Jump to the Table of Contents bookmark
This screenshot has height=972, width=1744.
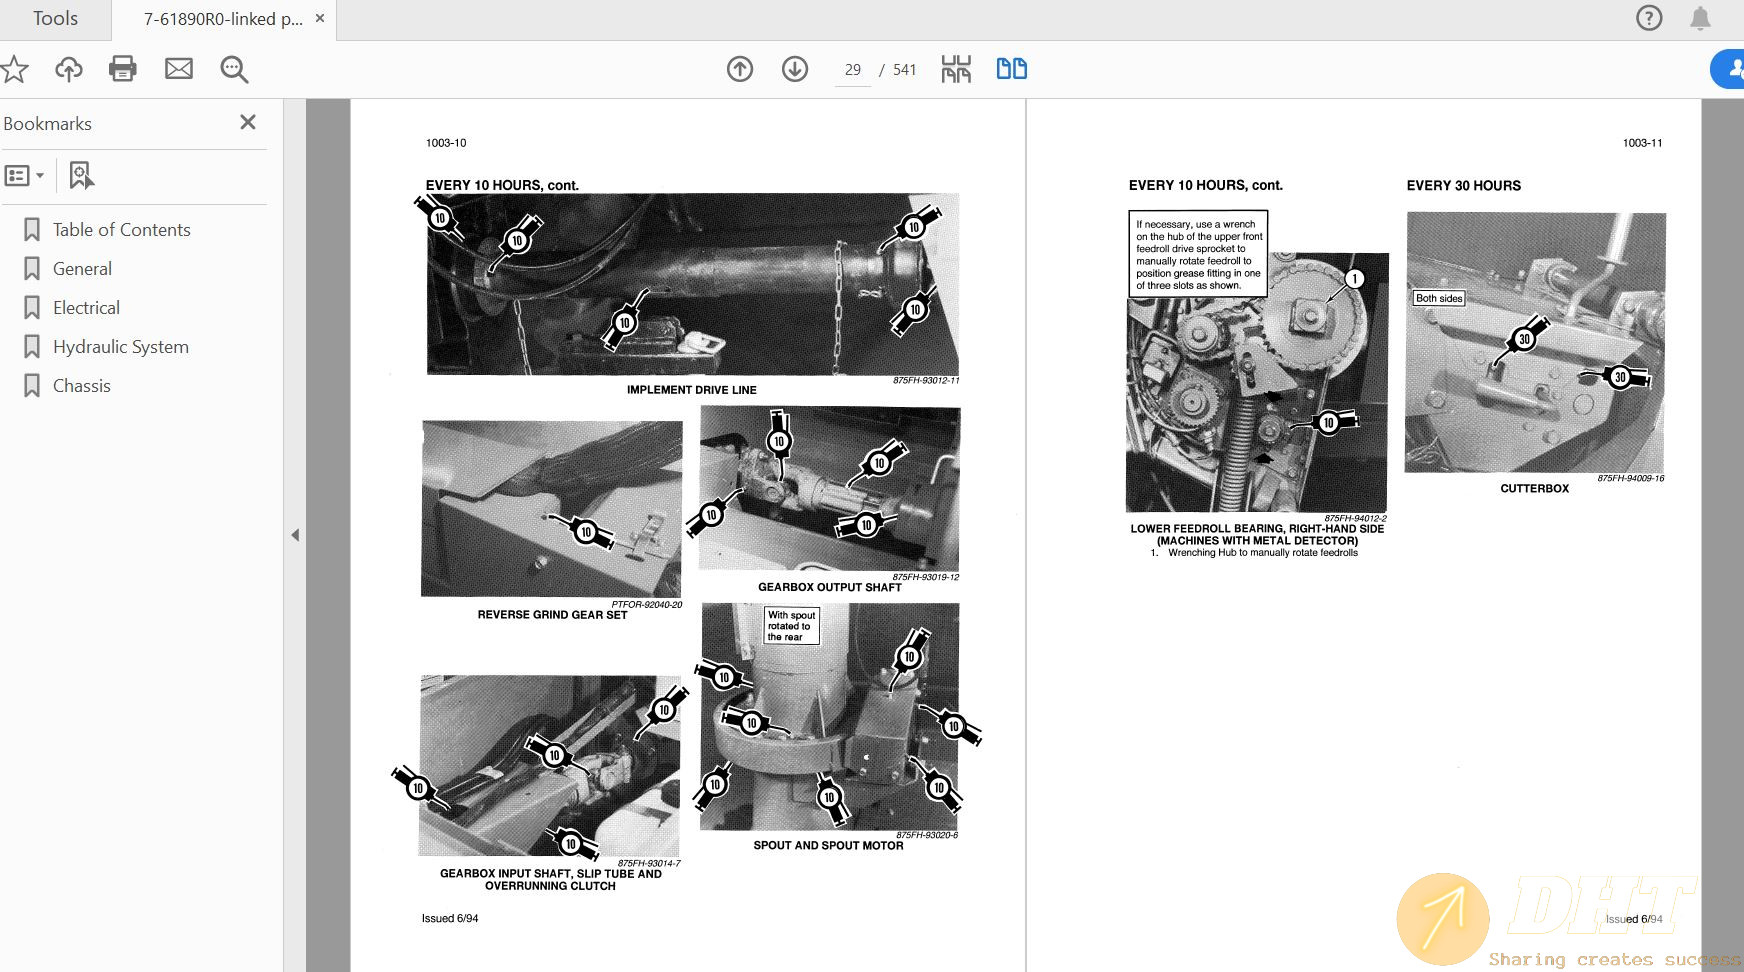tap(121, 230)
